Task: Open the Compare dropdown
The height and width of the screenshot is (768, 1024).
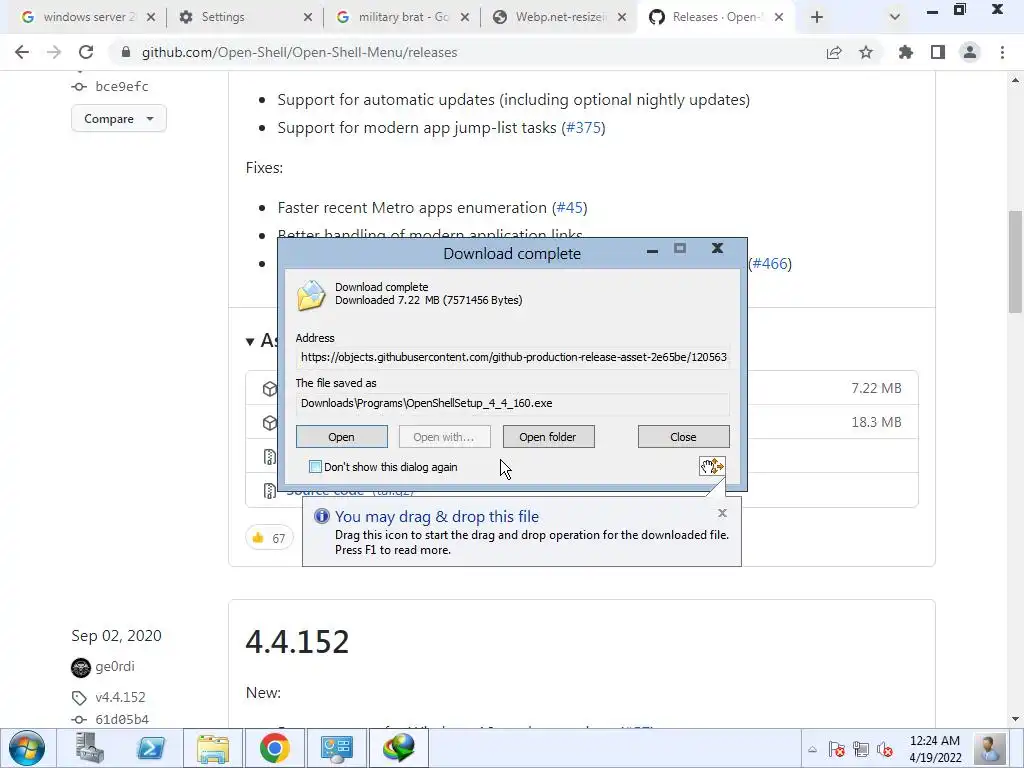Action: pyautogui.click(x=119, y=119)
